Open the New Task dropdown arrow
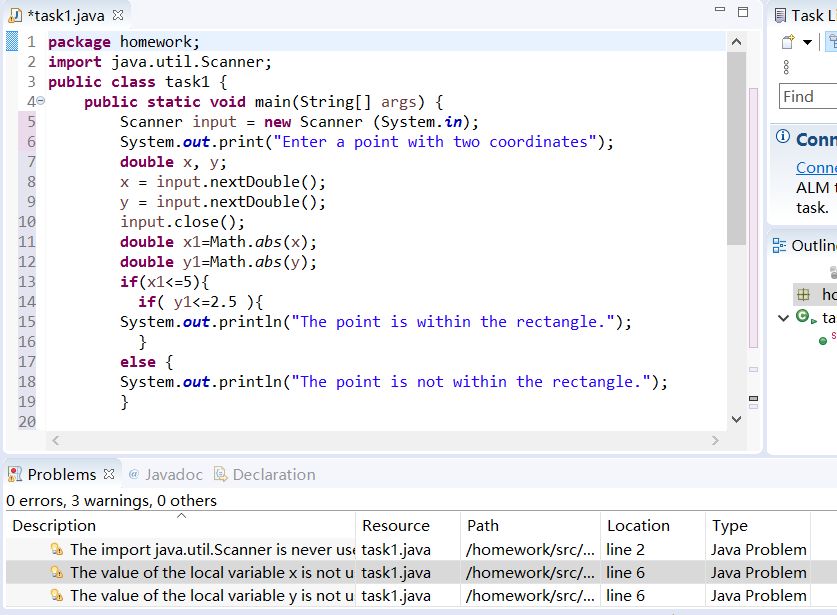This screenshot has height=615, width=837. (x=807, y=42)
